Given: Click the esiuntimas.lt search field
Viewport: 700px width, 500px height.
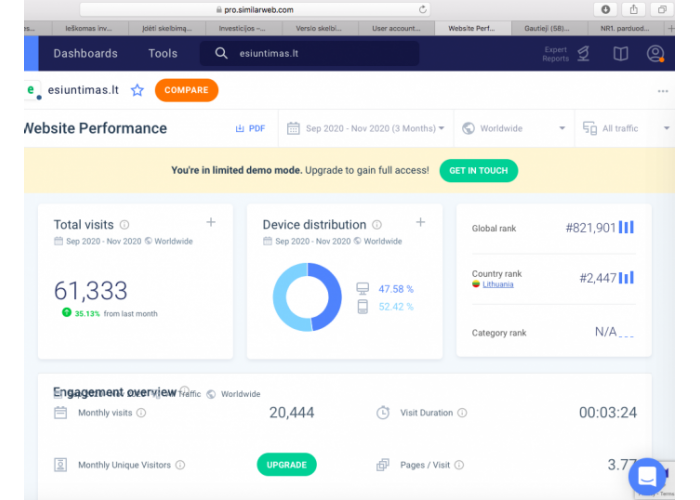Looking at the screenshot, I should [309, 54].
